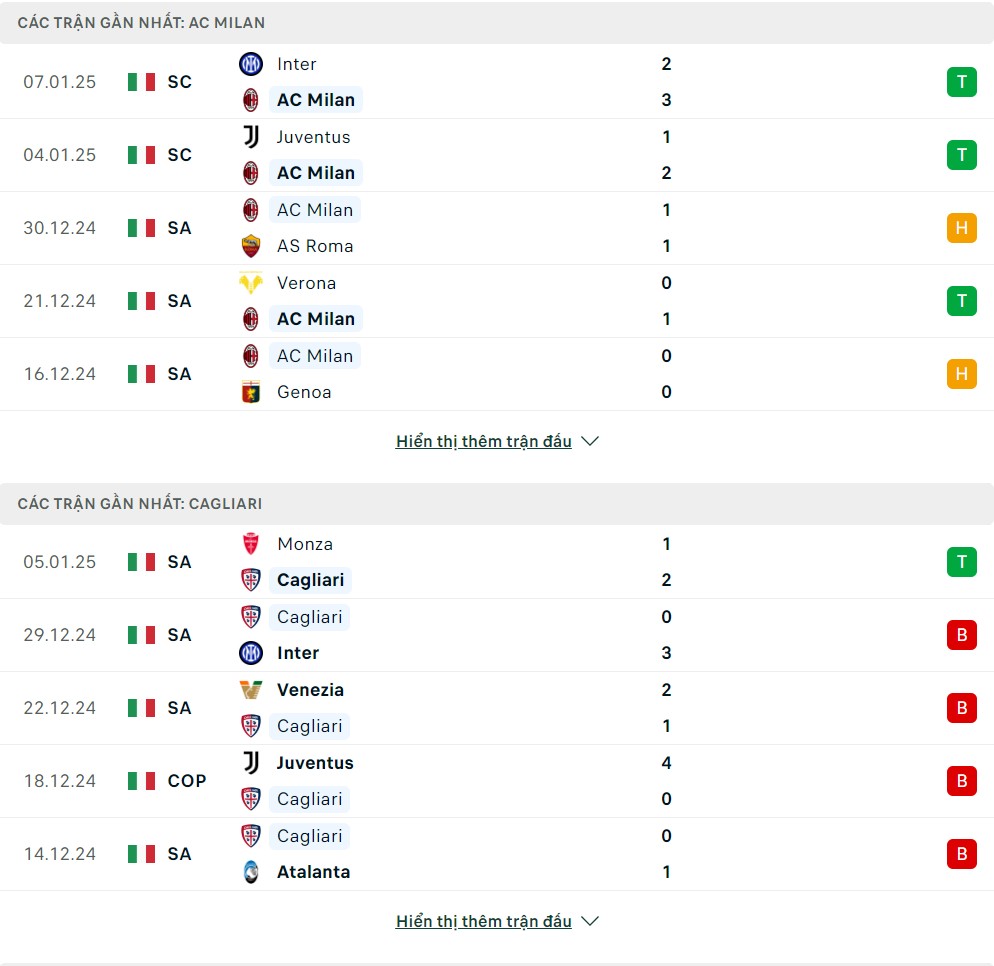Screen dimensions: 994x966
Task: Click the Venezia team logo
Action: 251,690
